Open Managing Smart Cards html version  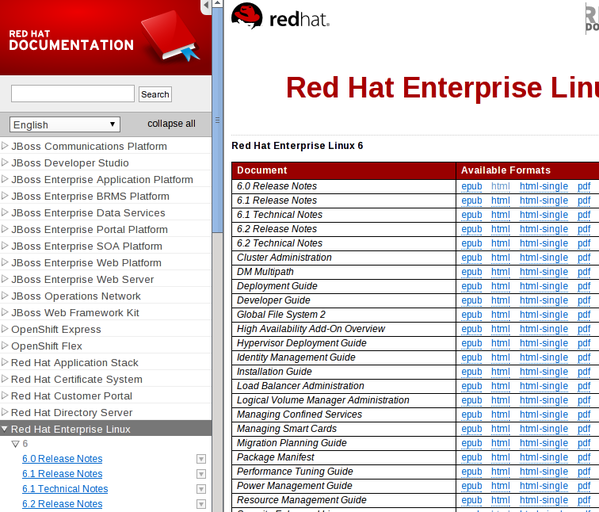point(500,429)
